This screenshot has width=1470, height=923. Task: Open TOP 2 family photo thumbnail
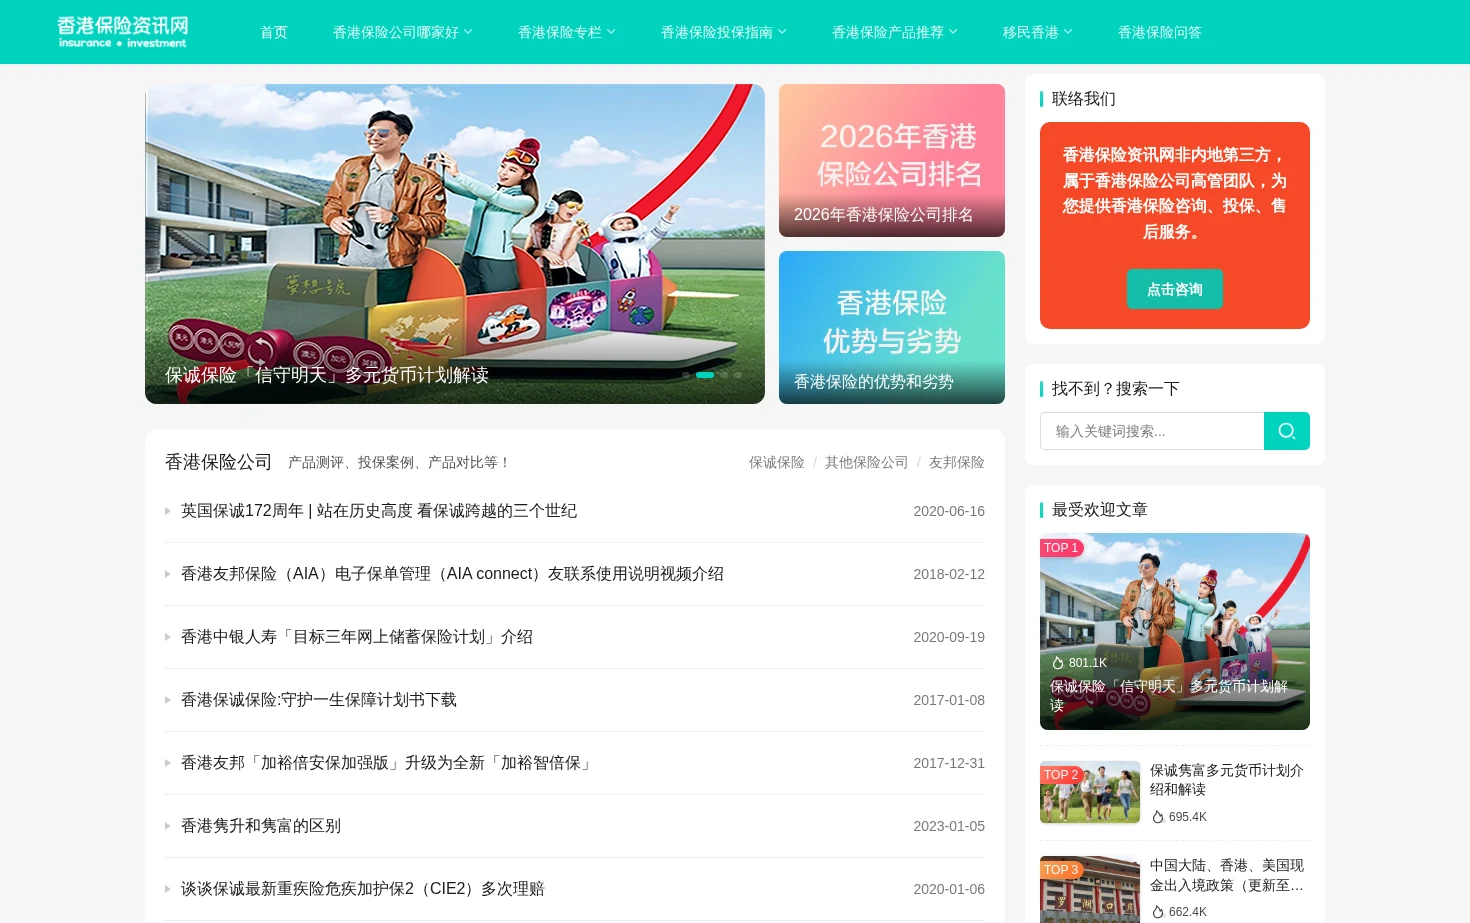pos(1090,792)
